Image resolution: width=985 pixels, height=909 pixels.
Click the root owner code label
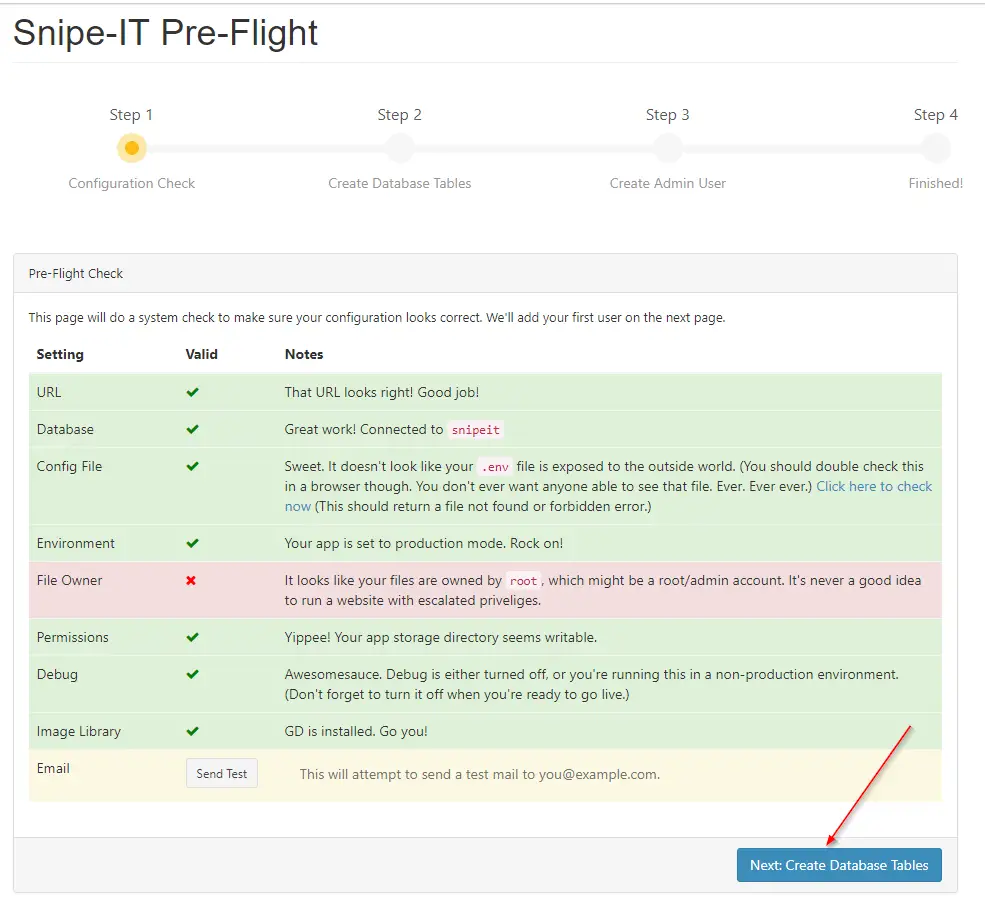coord(523,581)
